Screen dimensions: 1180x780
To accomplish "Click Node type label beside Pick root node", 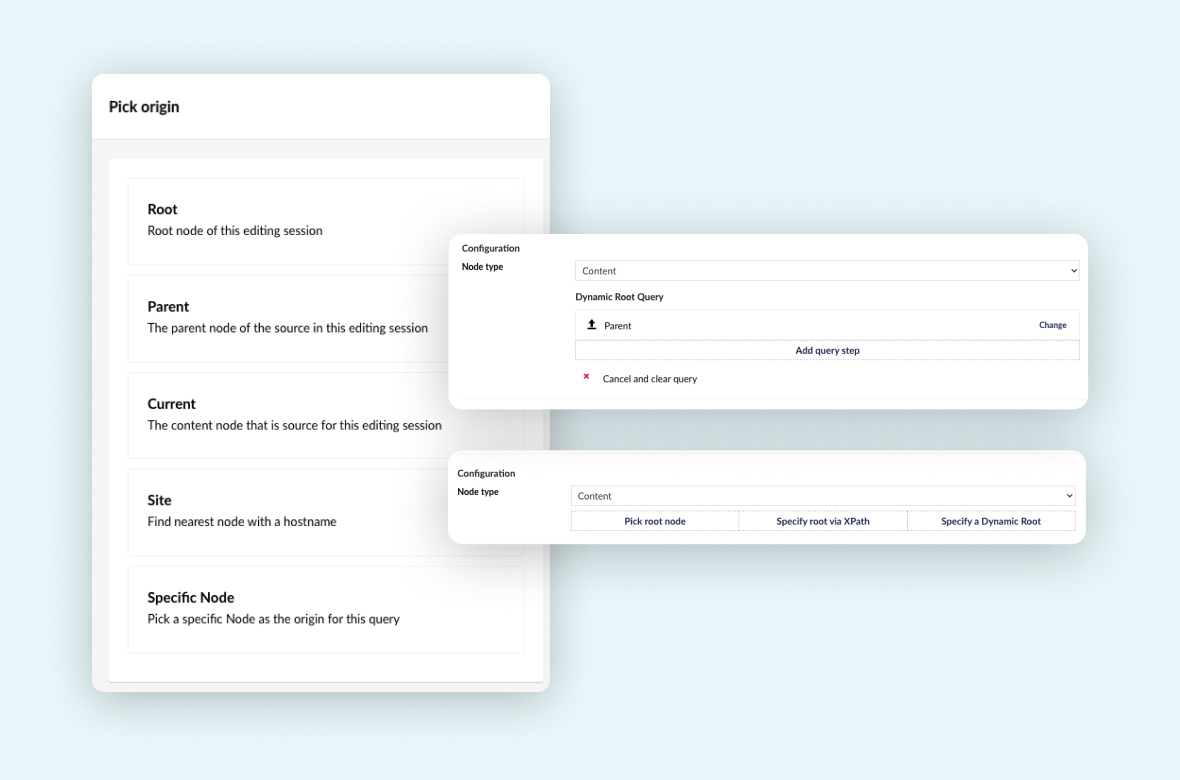I will tap(477, 492).
